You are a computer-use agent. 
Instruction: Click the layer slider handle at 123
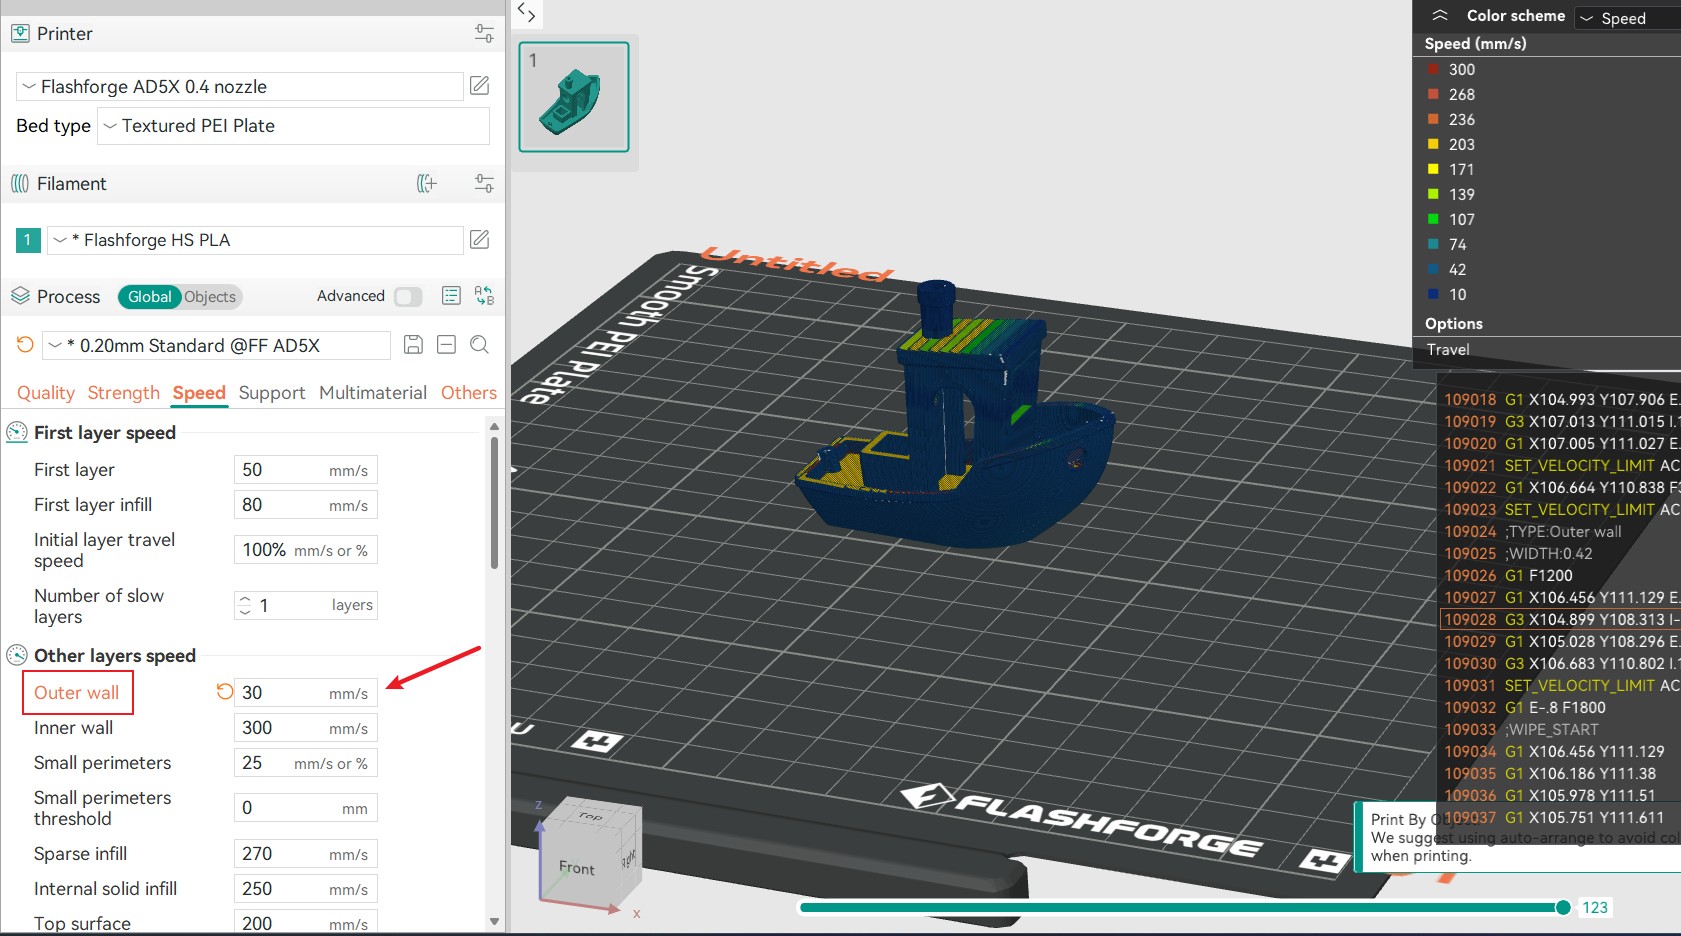(1563, 907)
